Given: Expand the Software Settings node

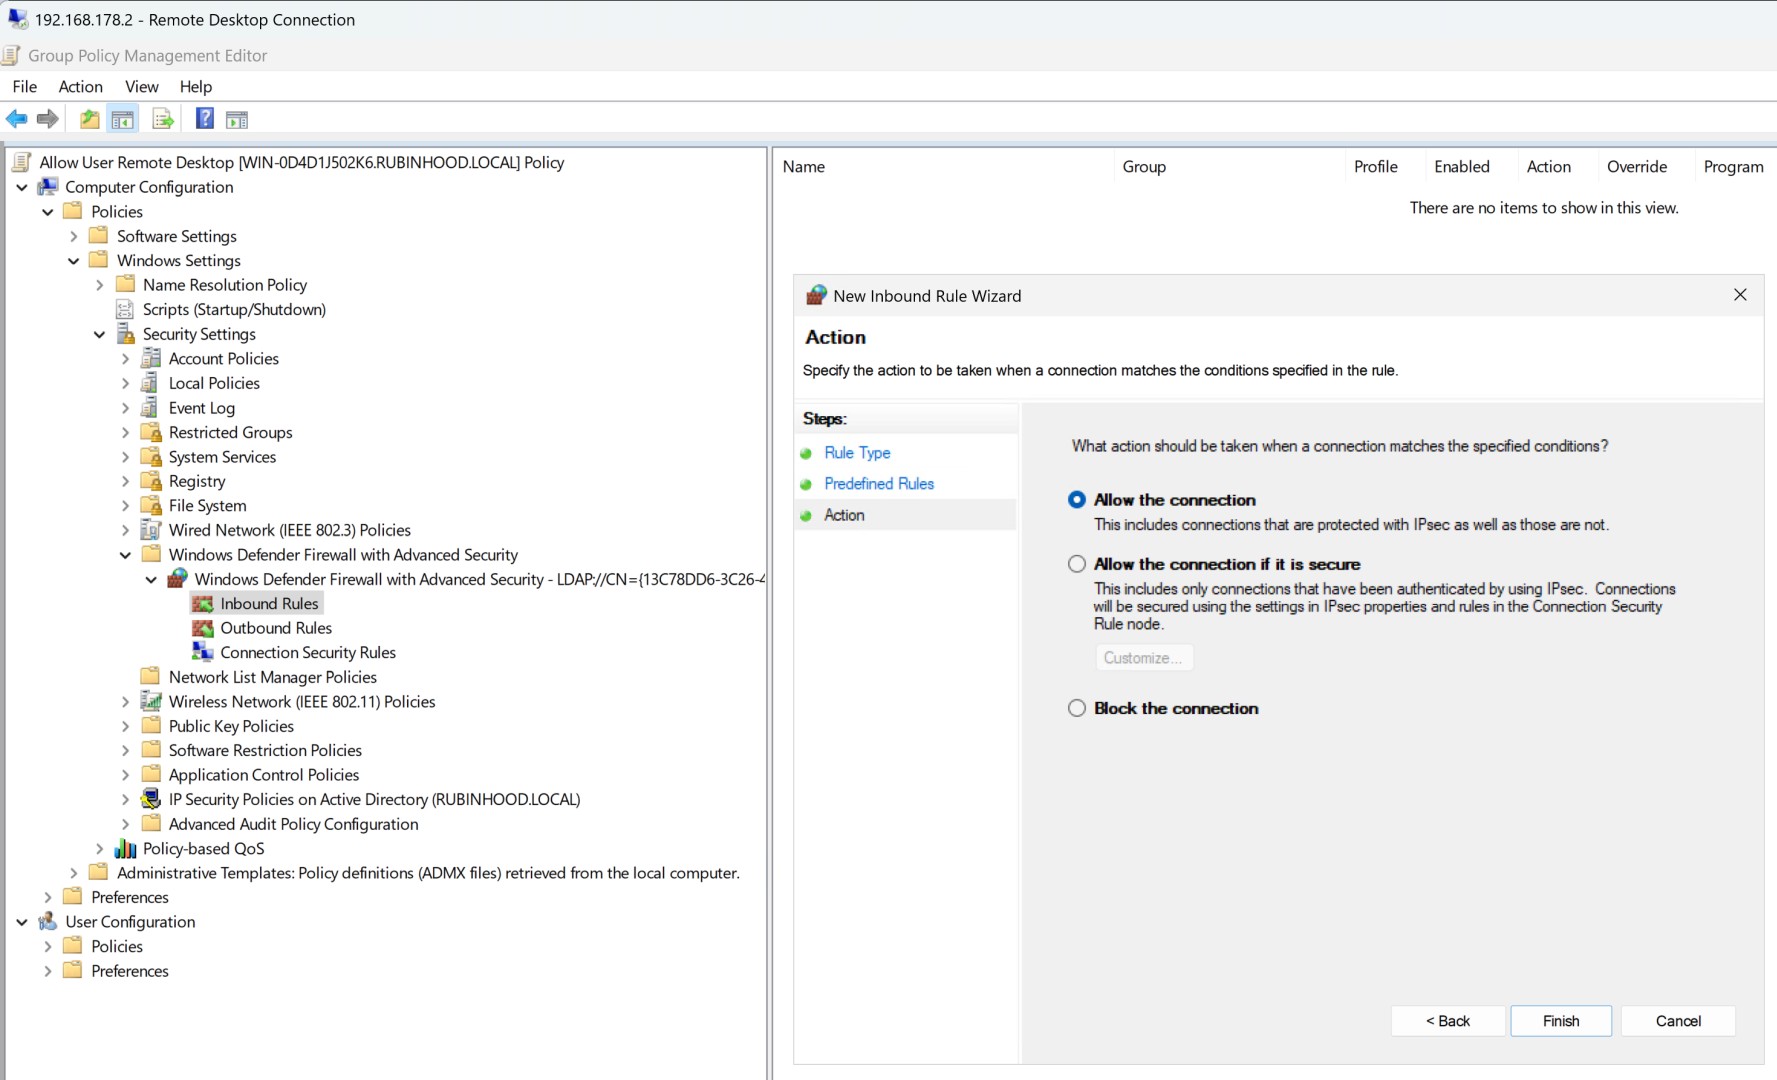Looking at the screenshot, I should coord(74,236).
